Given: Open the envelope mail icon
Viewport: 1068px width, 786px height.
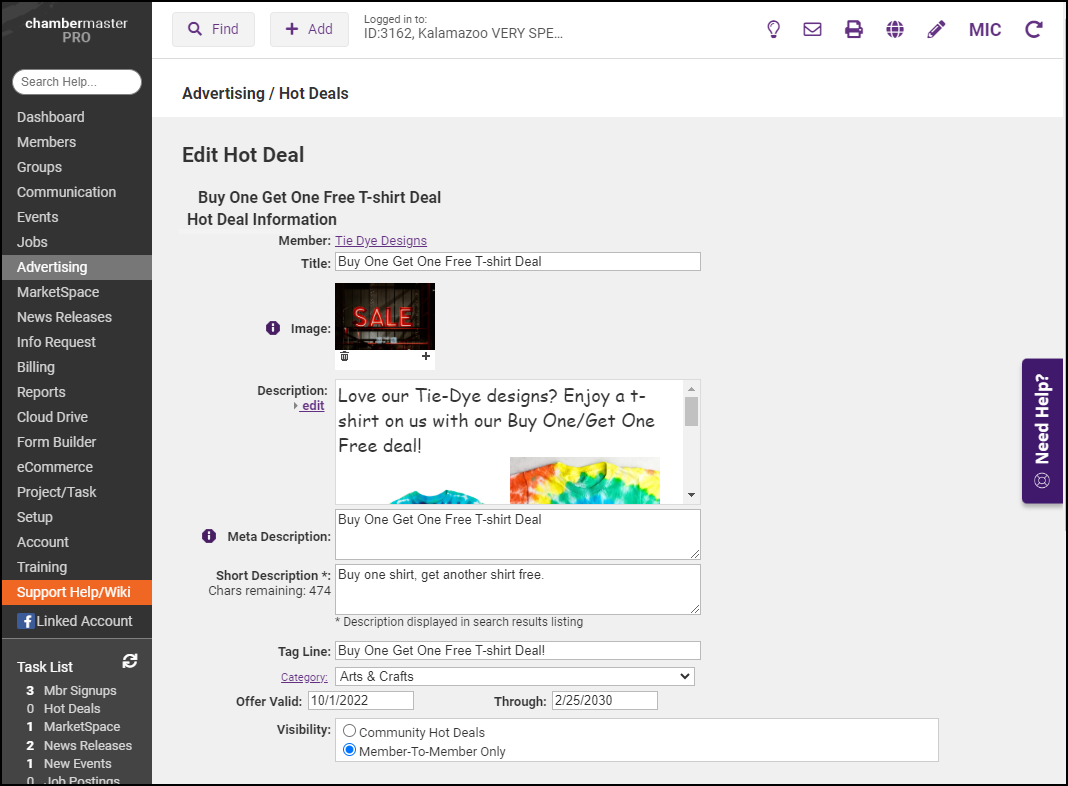Looking at the screenshot, I should (x=812, y=29).
